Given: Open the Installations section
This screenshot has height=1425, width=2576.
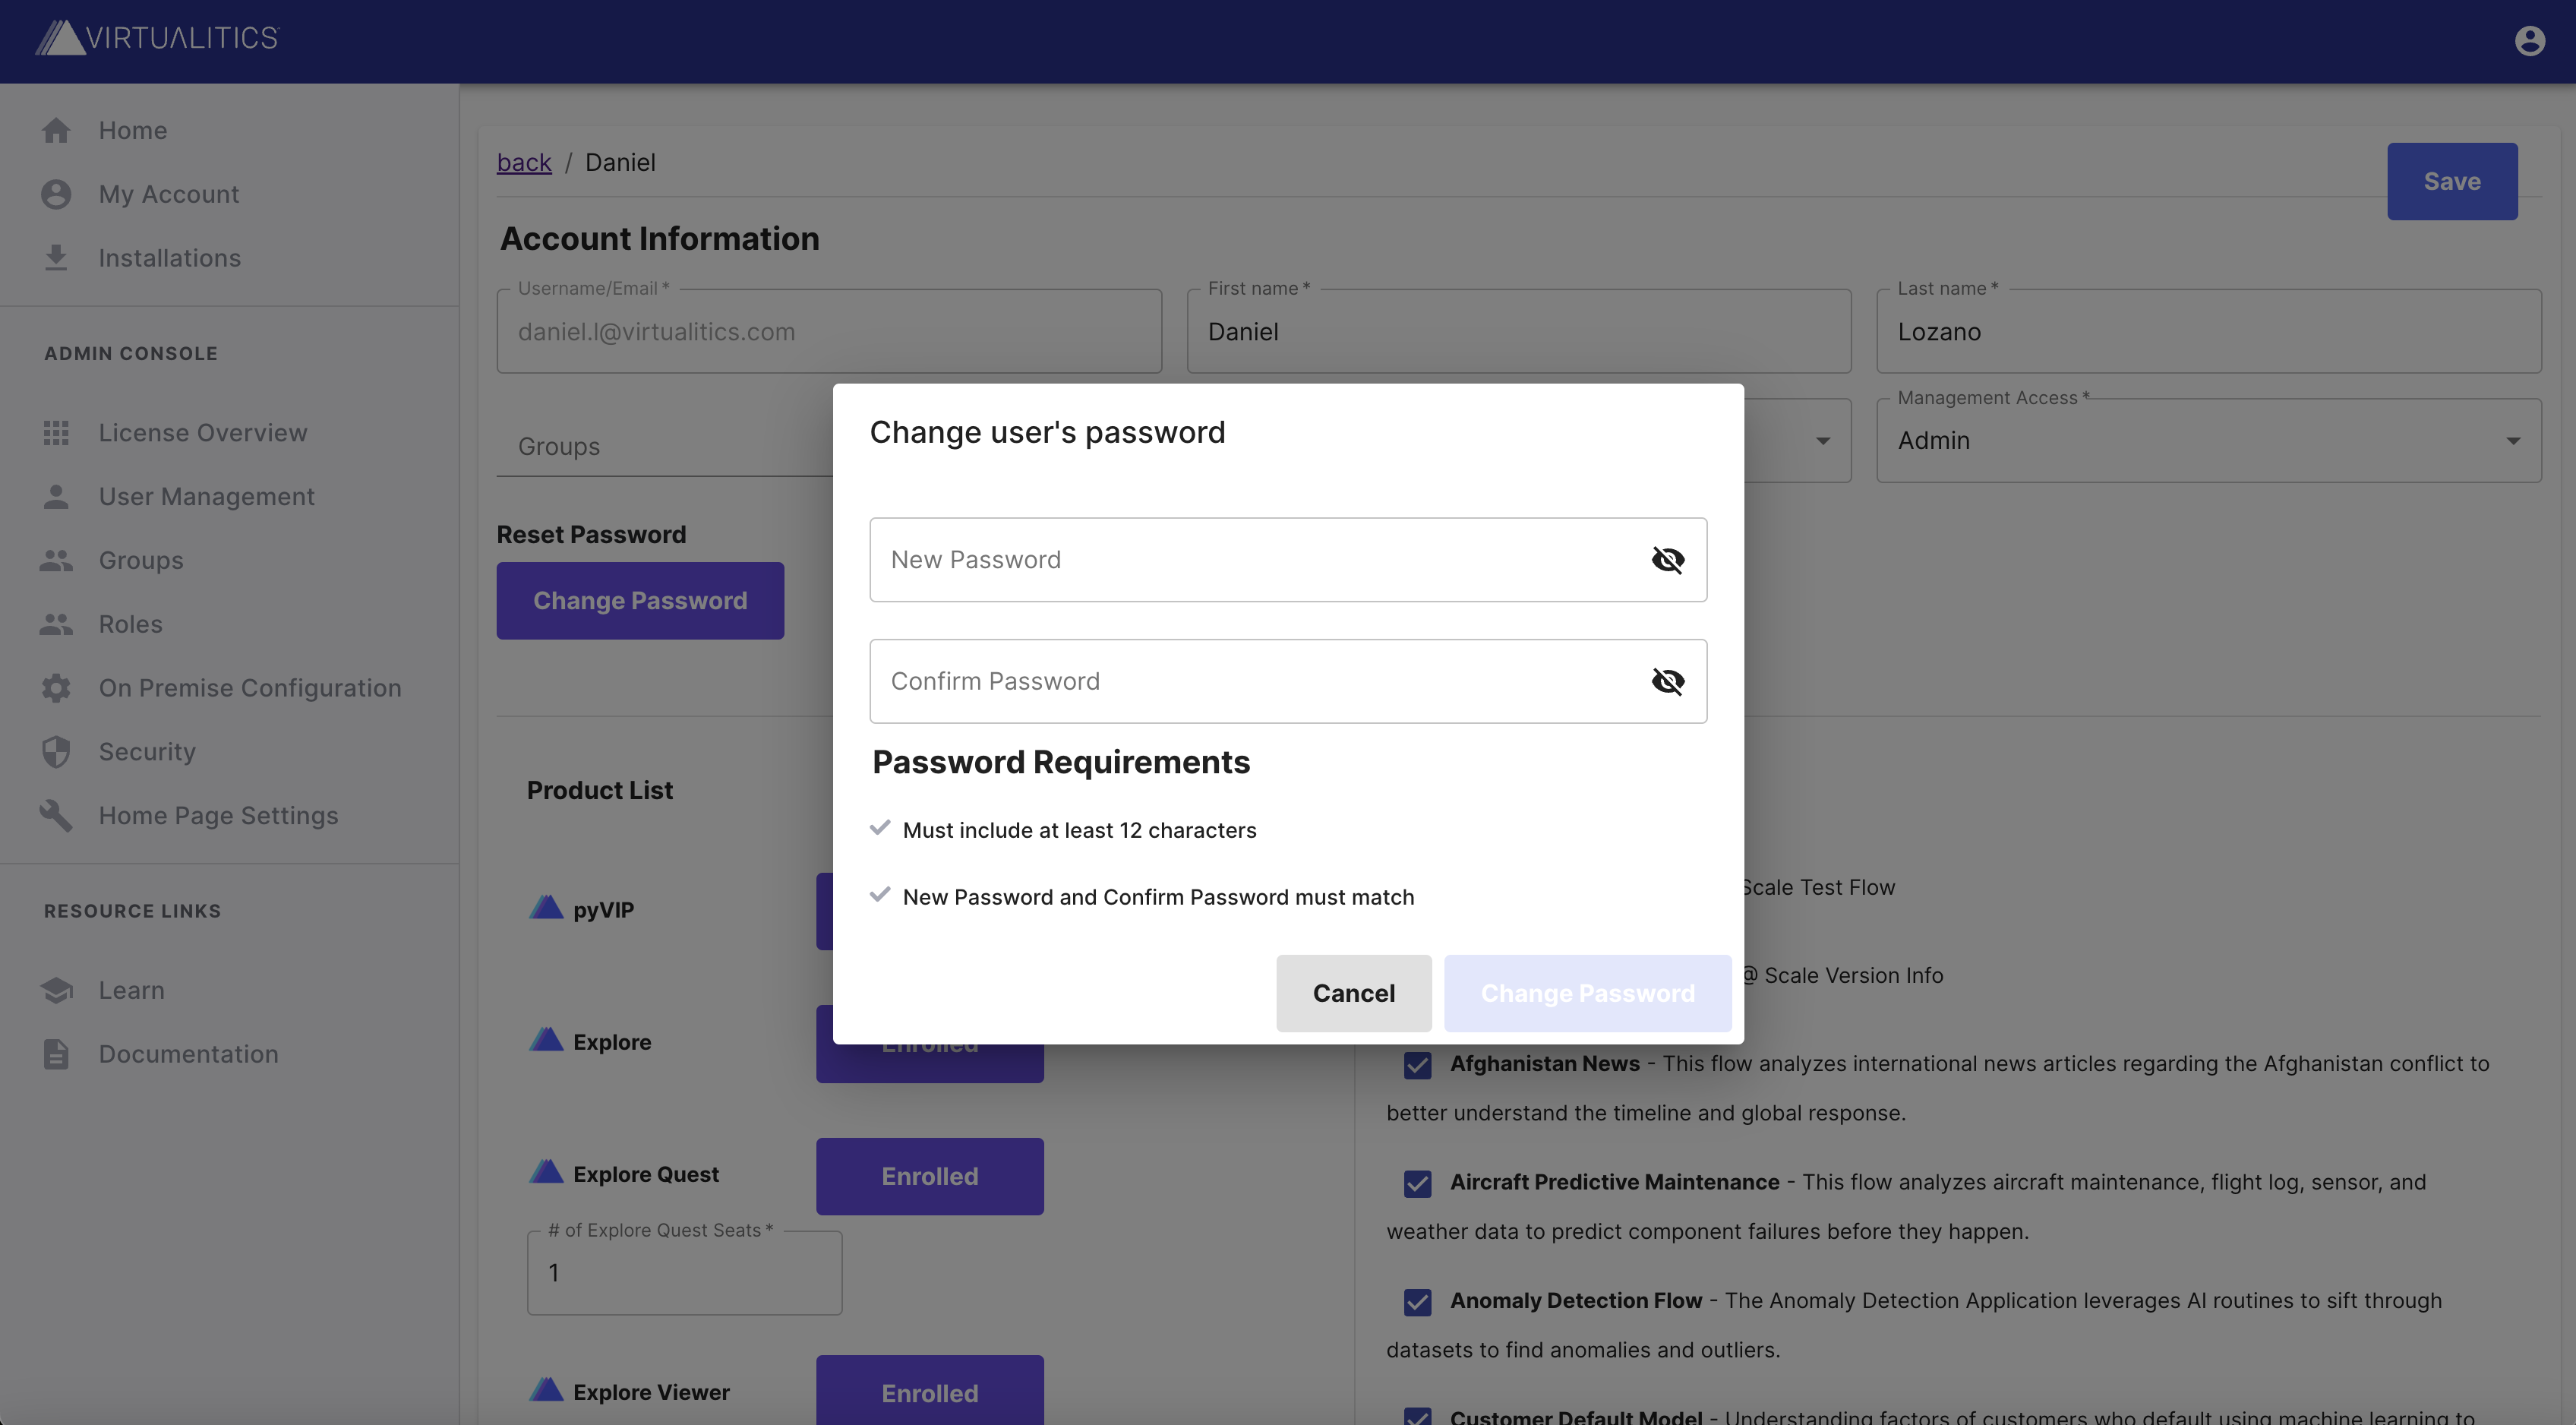Looking at the screenshot, I should click(x=170, y=257).
